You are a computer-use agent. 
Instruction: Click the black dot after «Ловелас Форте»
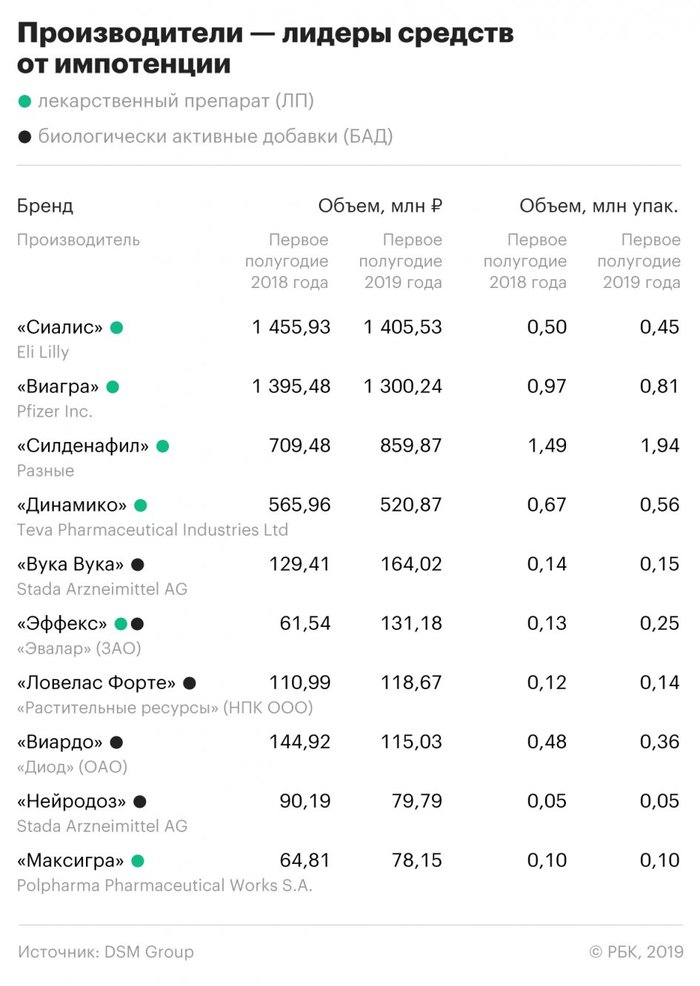(189, 683)
